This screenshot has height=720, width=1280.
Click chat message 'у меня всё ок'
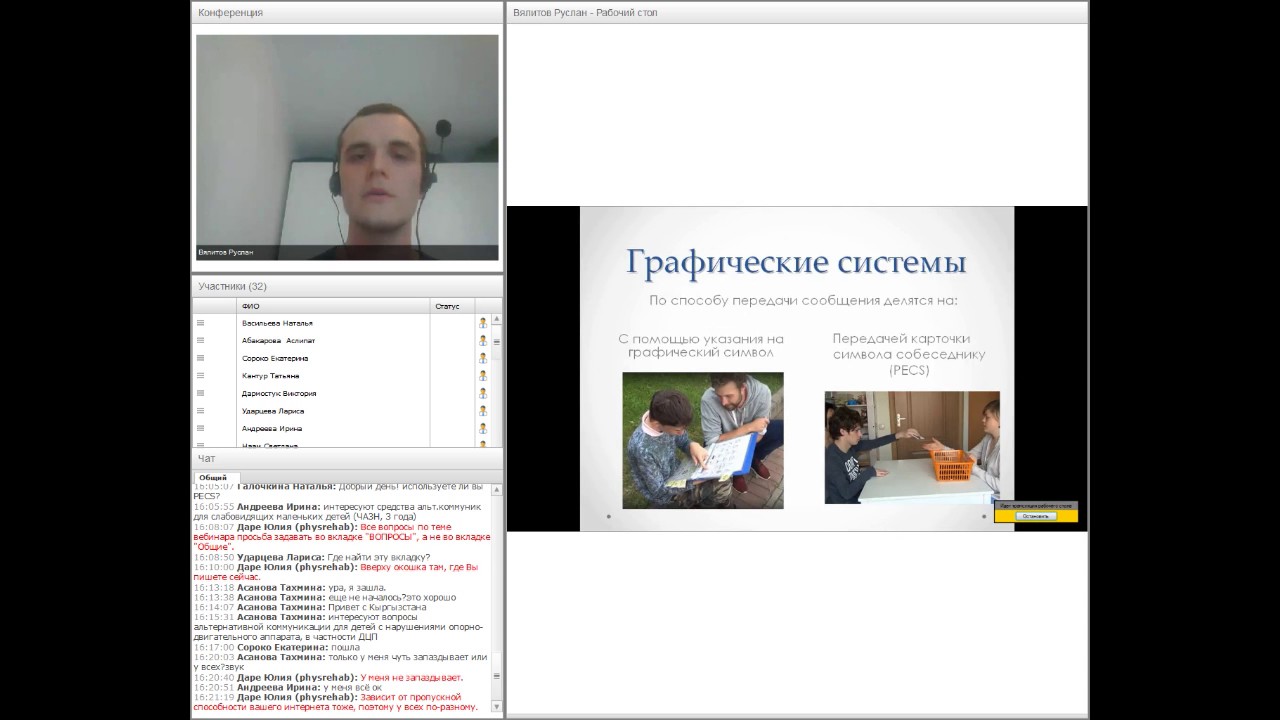click(x=353, y=687)
